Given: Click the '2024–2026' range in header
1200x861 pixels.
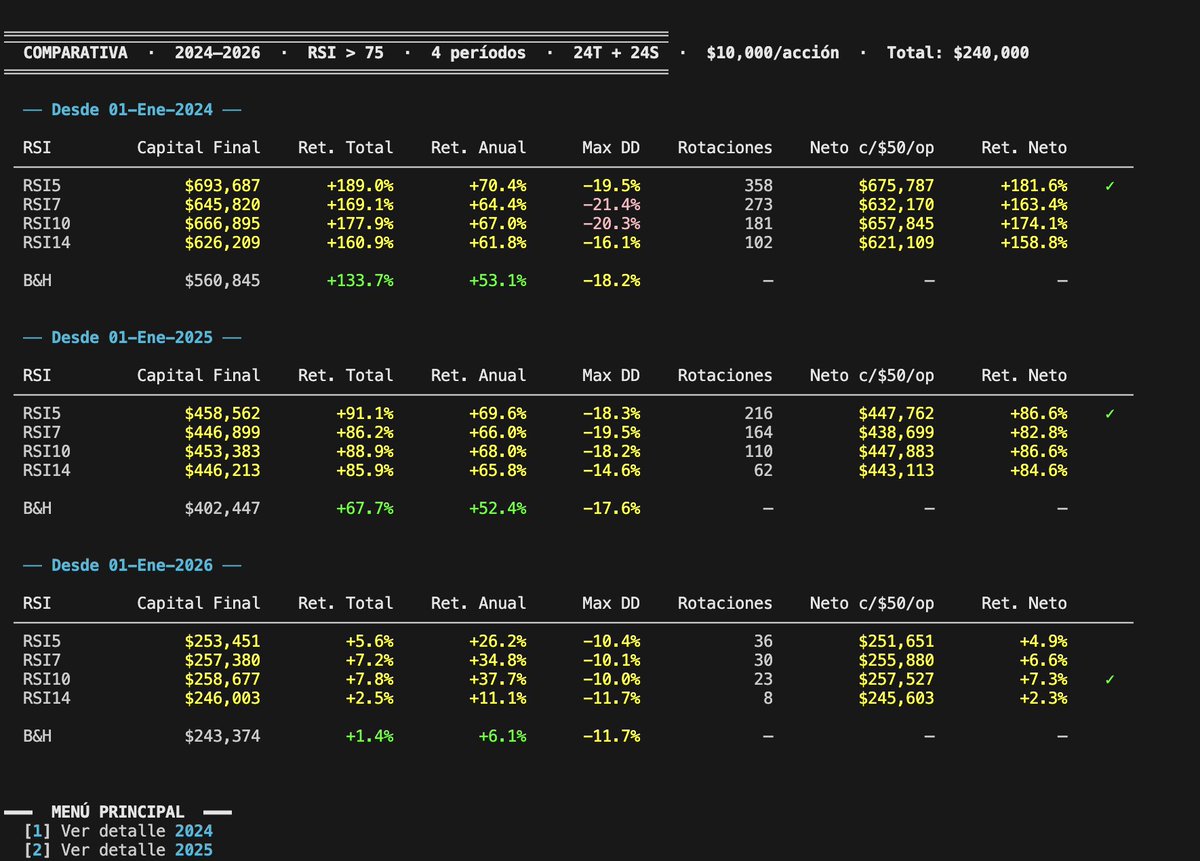Looking at the screenshot, I should (x=217, y=52).
